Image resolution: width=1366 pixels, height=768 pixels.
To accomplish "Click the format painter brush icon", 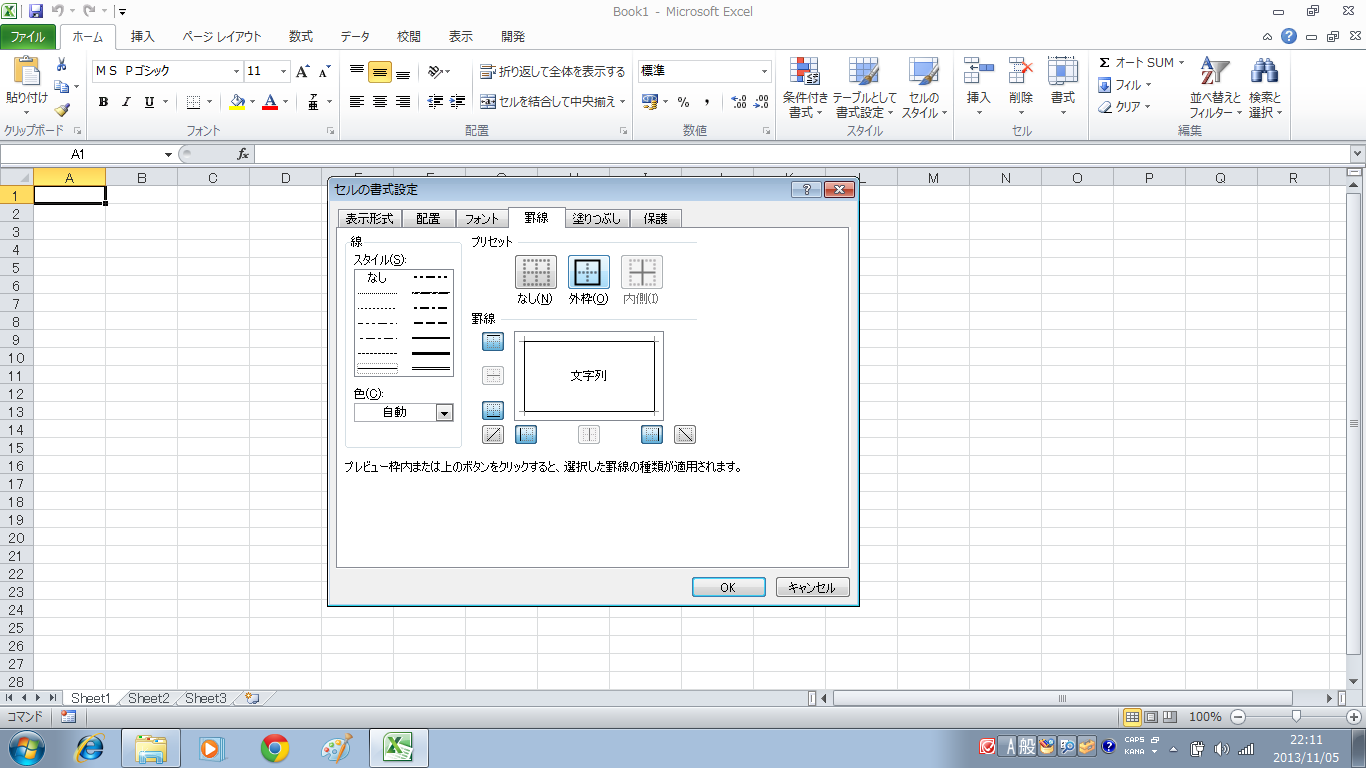I will coord(62,110).
